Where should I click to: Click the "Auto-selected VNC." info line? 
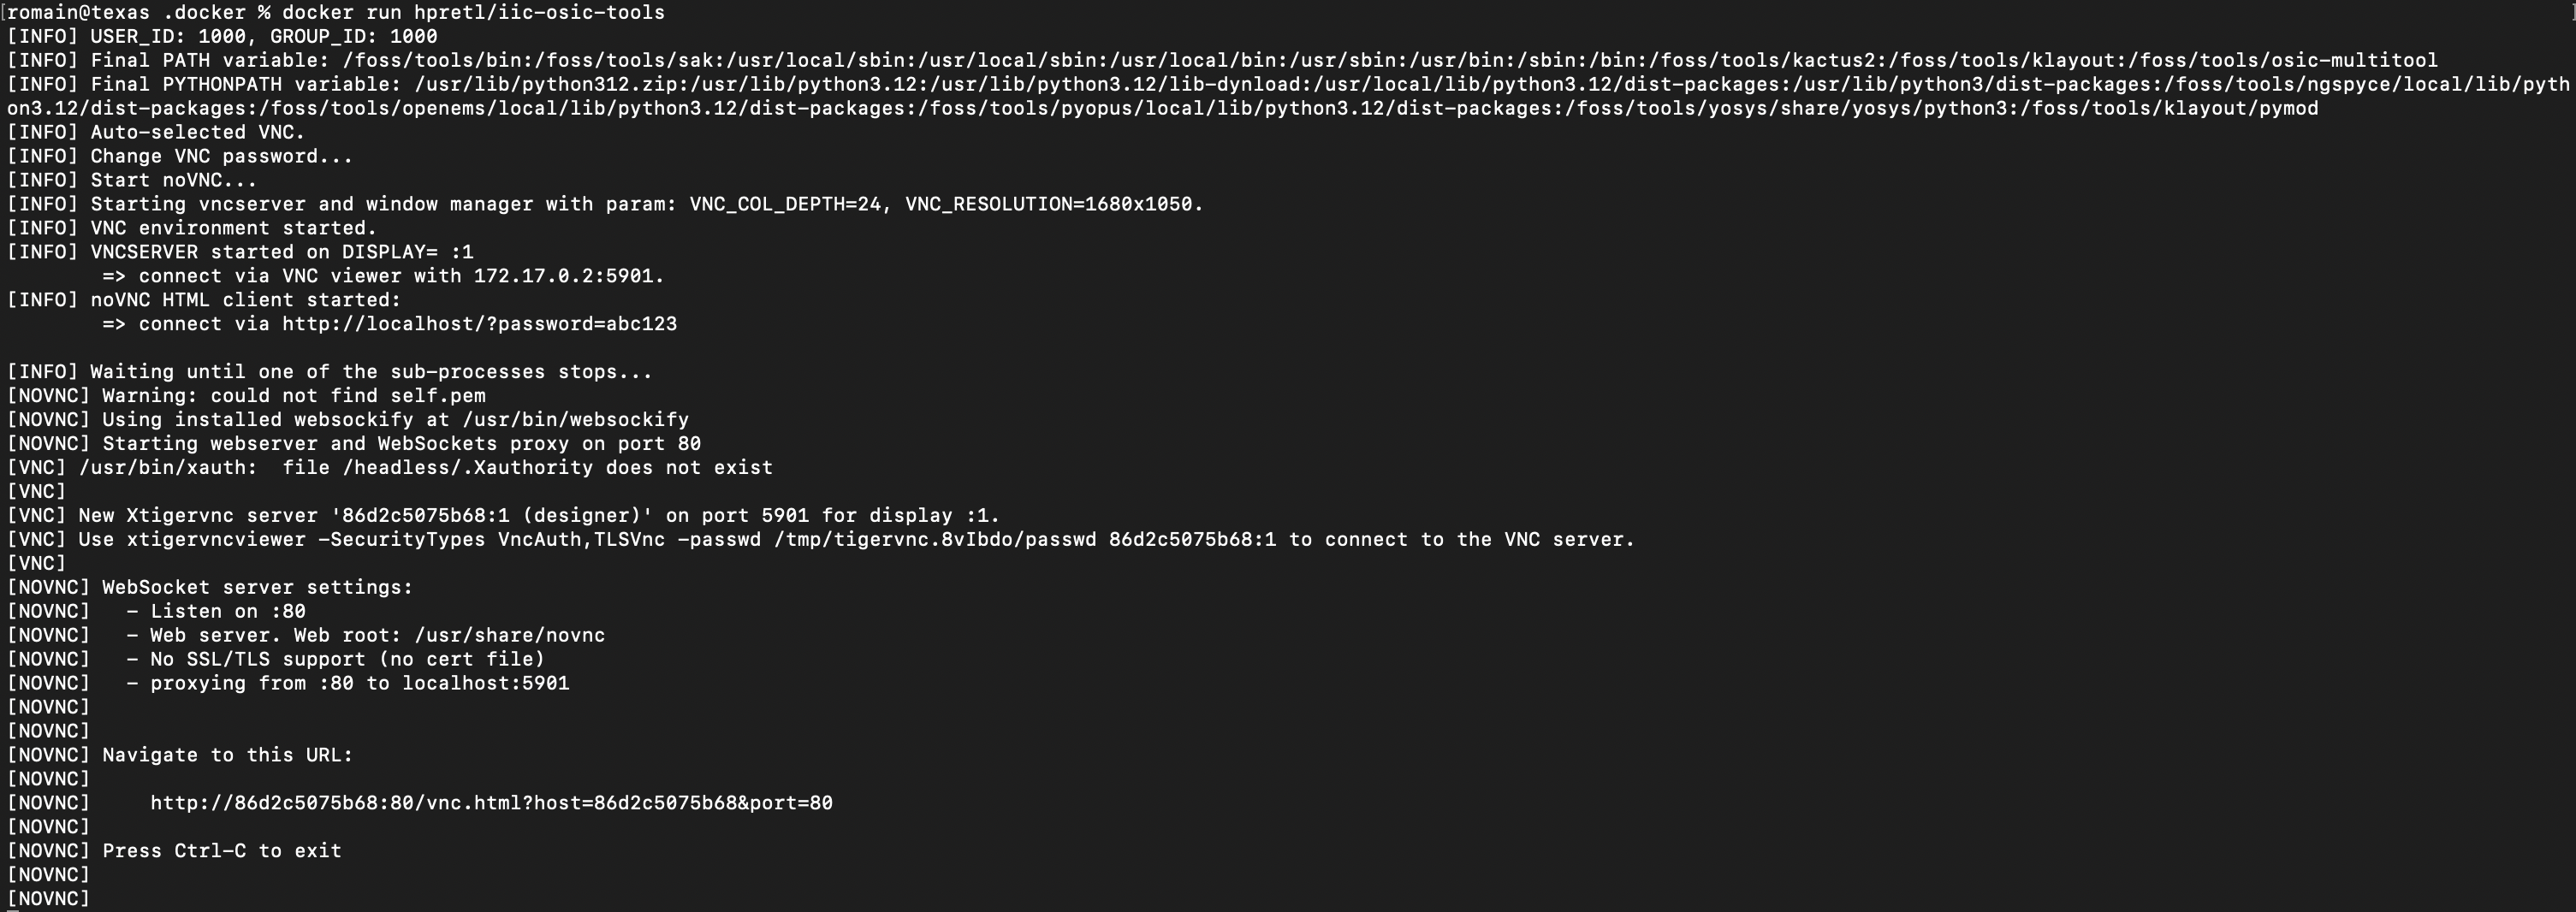click(197, 132)
